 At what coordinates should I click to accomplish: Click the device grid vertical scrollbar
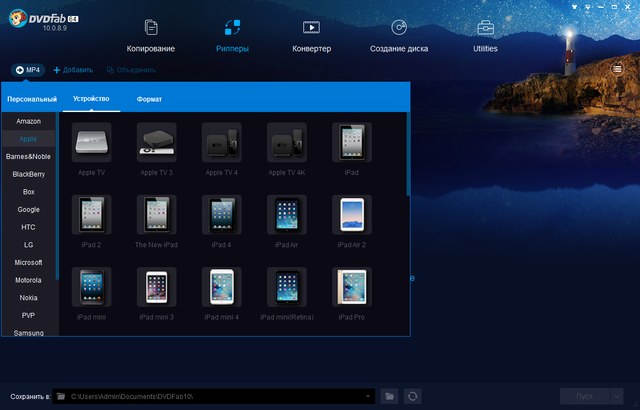(408, 154)
